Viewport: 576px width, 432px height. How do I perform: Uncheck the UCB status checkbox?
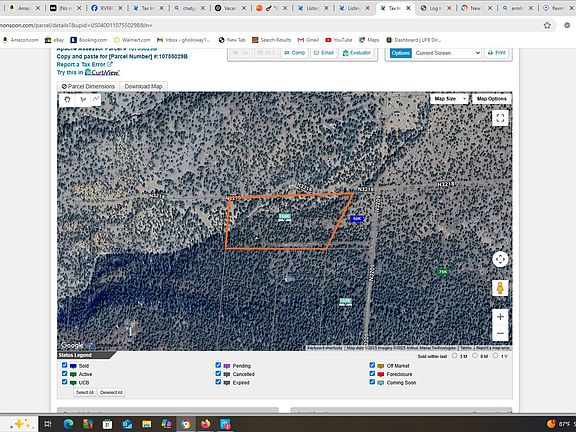pos(65,382)
